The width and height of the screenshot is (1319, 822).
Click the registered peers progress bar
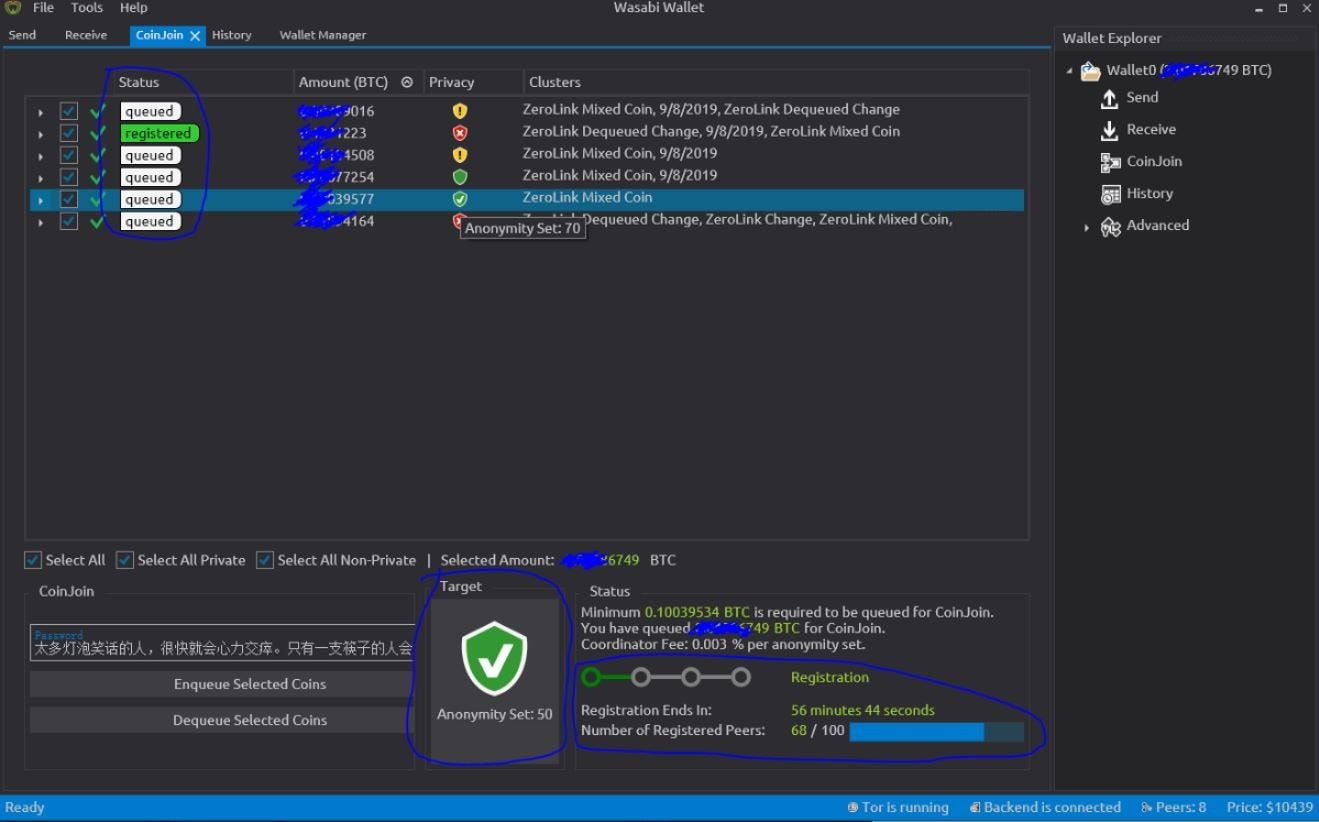pos(936,732)
